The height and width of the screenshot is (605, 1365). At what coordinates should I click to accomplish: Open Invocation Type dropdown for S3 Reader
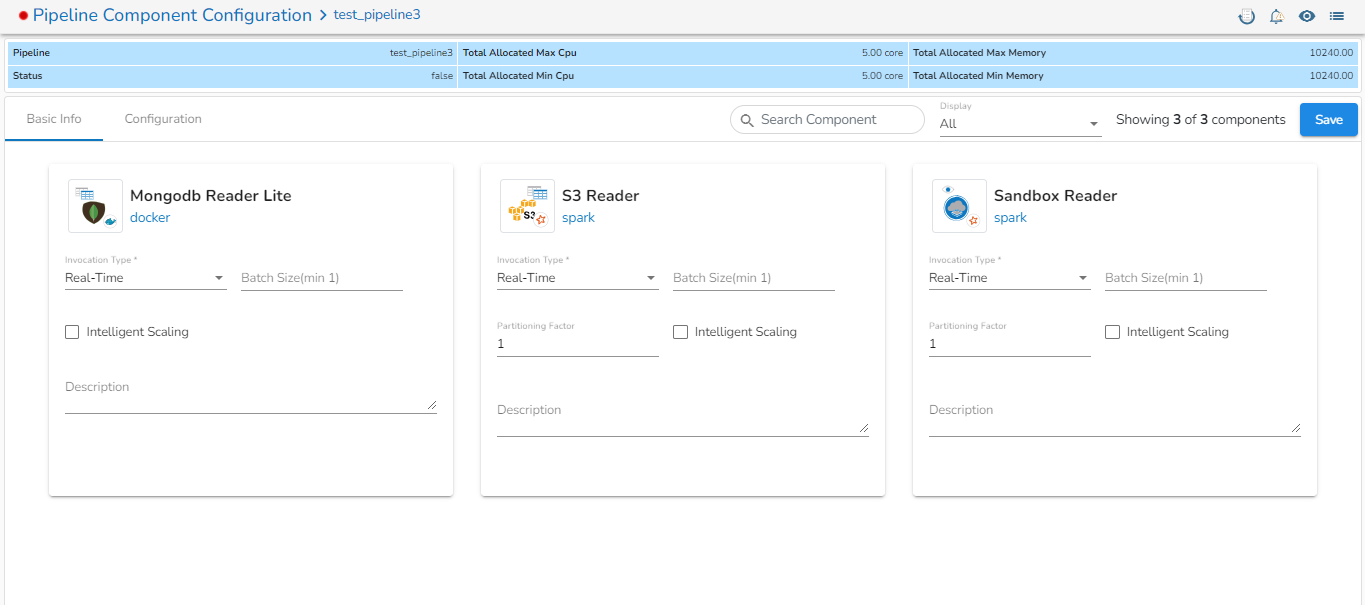(577, 278)
